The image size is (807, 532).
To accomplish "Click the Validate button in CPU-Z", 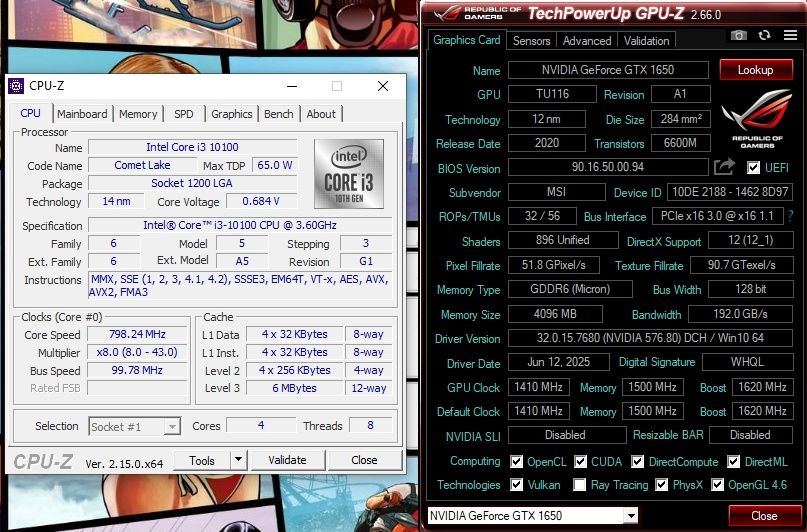I will [287, 459].
